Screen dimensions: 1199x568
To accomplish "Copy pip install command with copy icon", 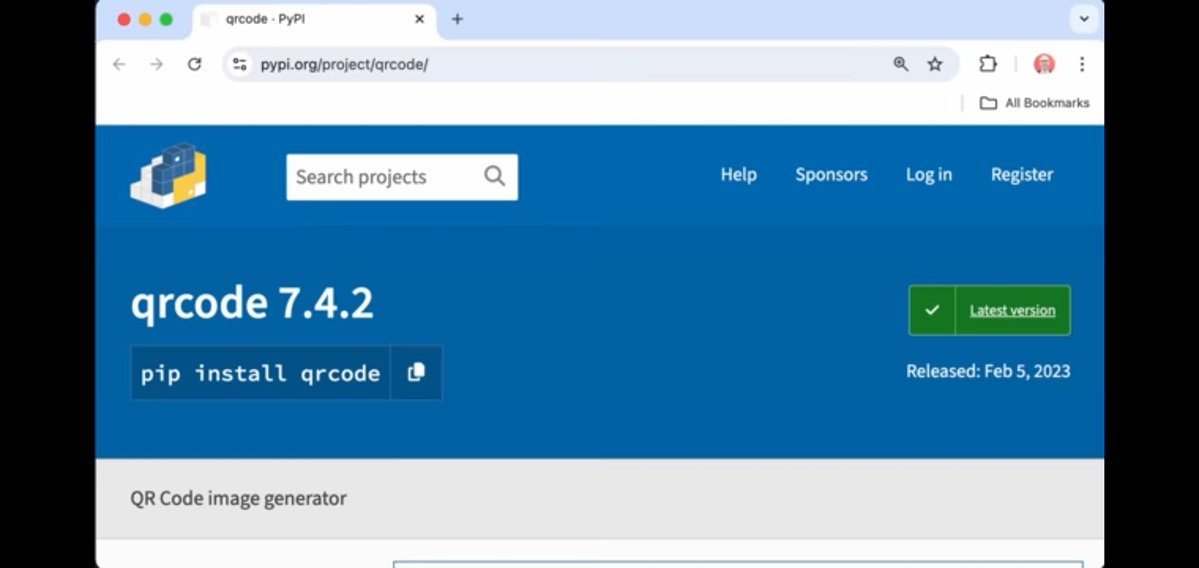I will point(416,372).
